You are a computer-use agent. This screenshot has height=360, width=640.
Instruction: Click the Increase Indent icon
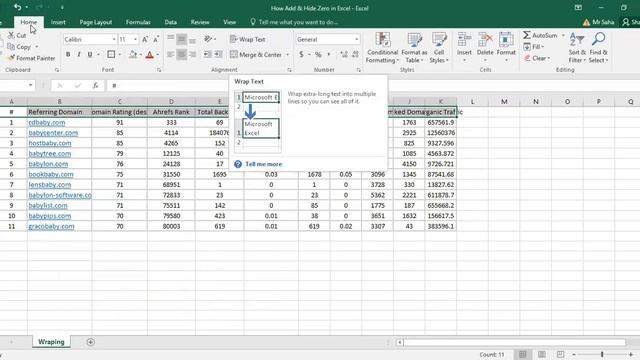(x=218, y=54)
